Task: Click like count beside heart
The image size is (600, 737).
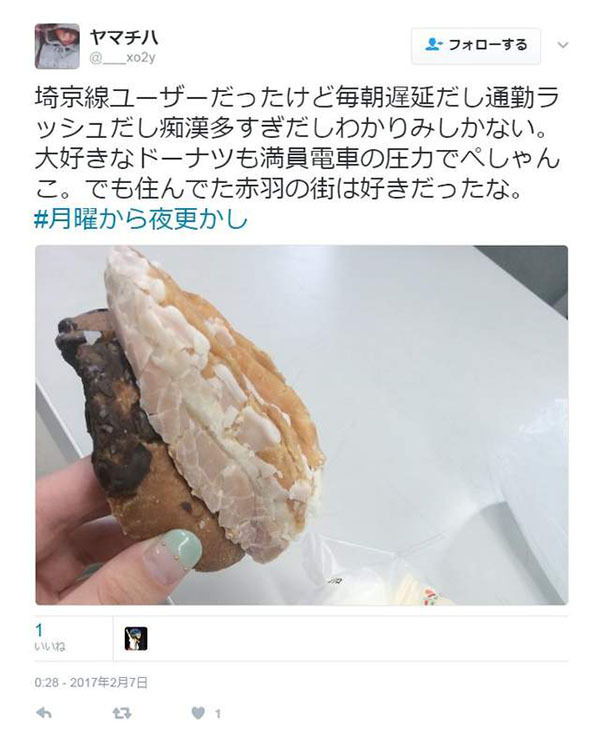Action: coord(218,714)
